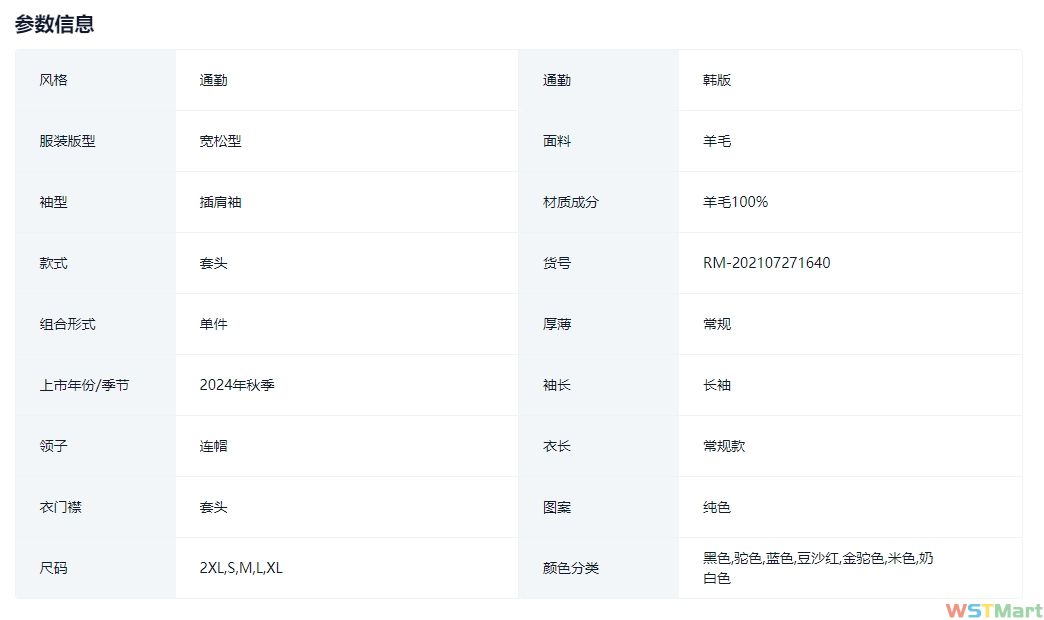
Task: Click the 单件 combination value
Action: [213, 324]
